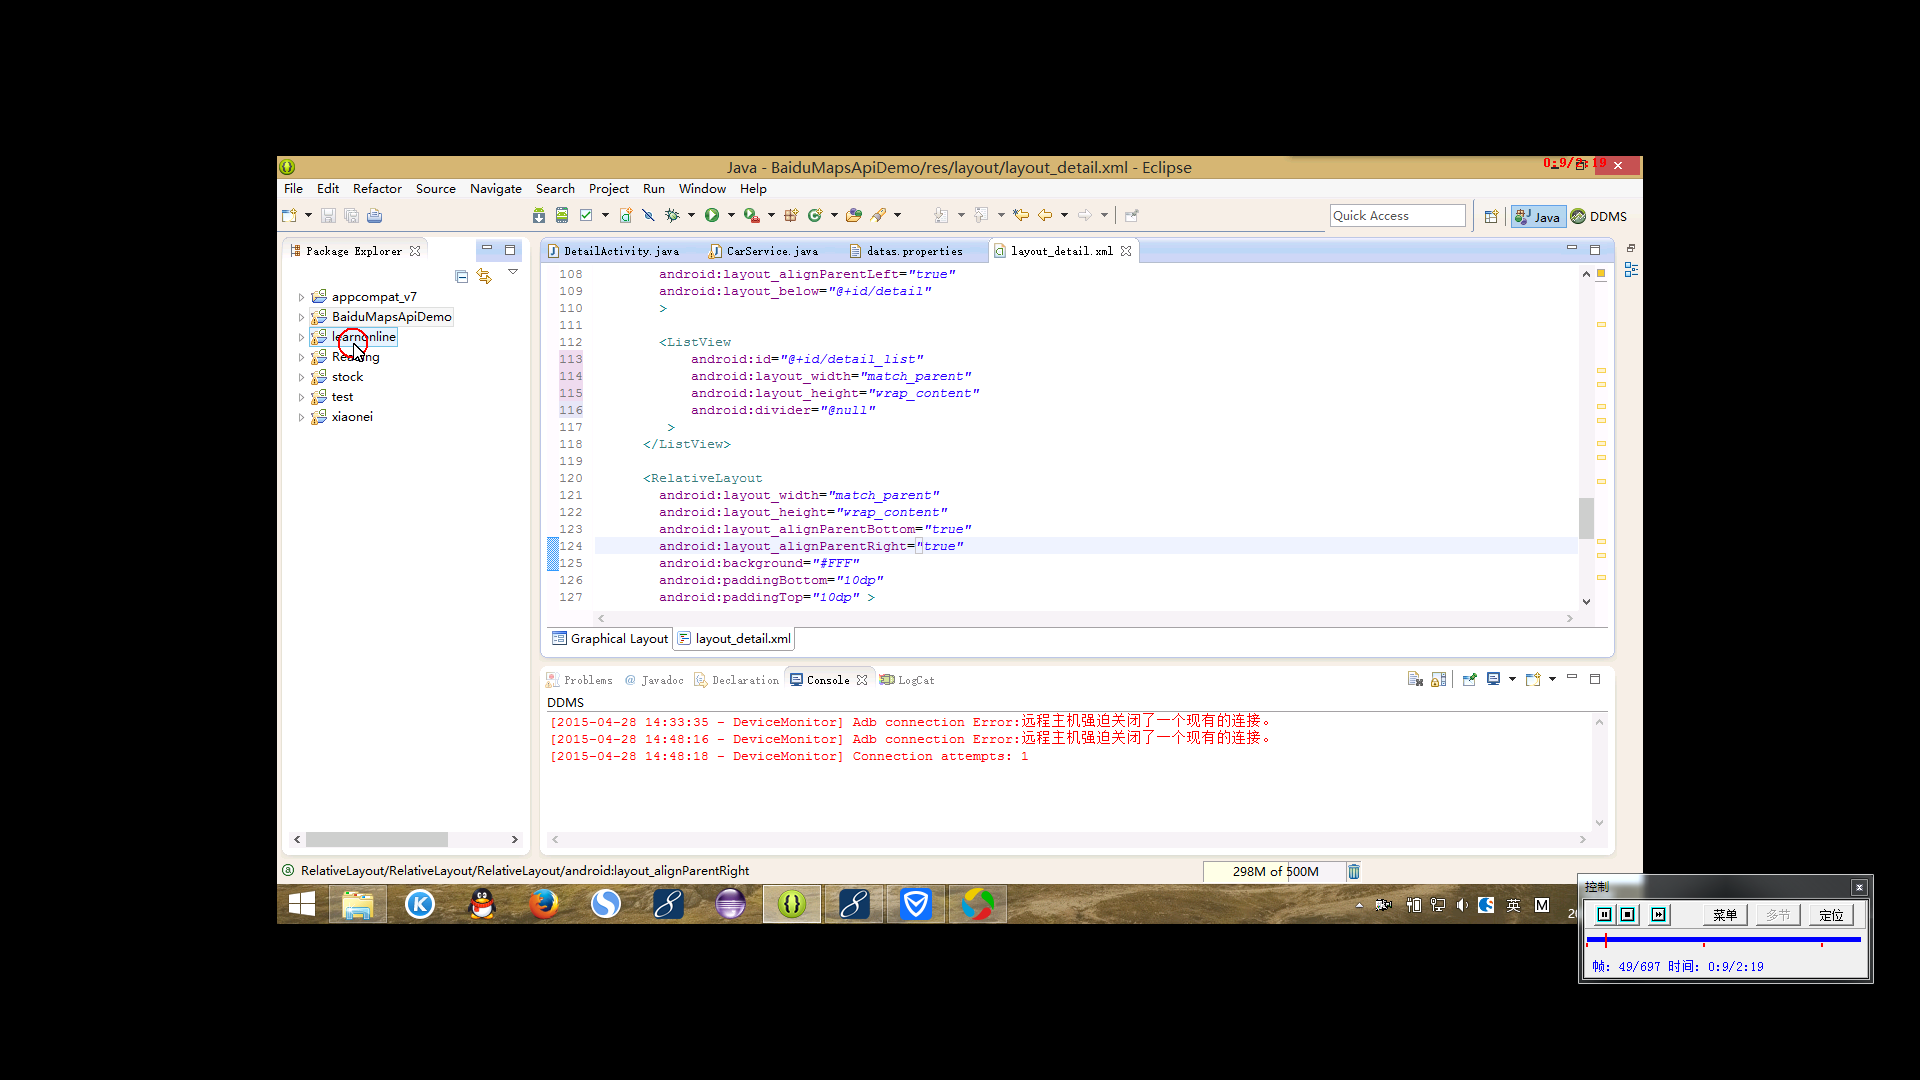Toggle Scroll Lock in Console
The height and width of the screenshot is (1080, 1920).
[x=1439, y=679]
